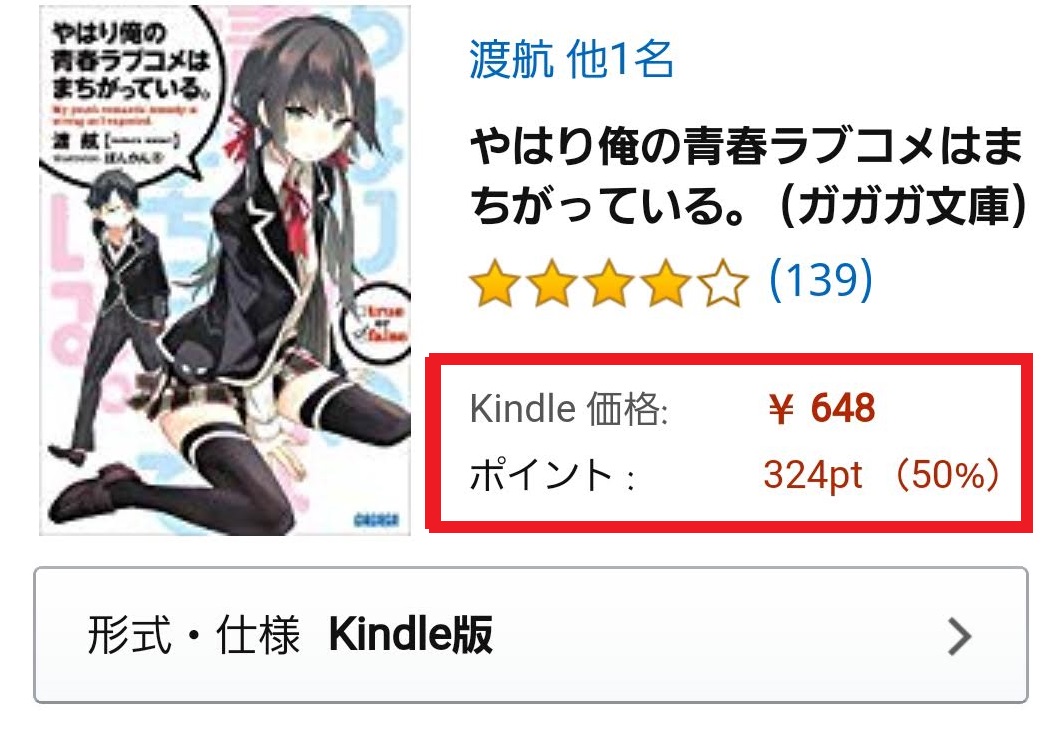Expand the 形式・仕様 format selector
This screenshot has height=737, width=1053.
[531, 635]
